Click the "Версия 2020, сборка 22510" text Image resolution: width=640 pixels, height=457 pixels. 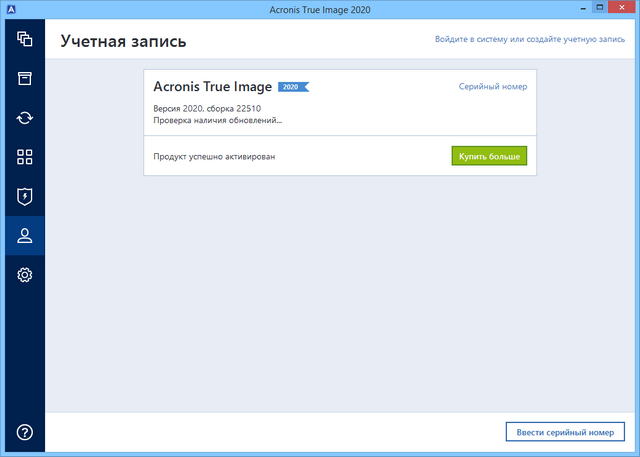pos(209,107)
